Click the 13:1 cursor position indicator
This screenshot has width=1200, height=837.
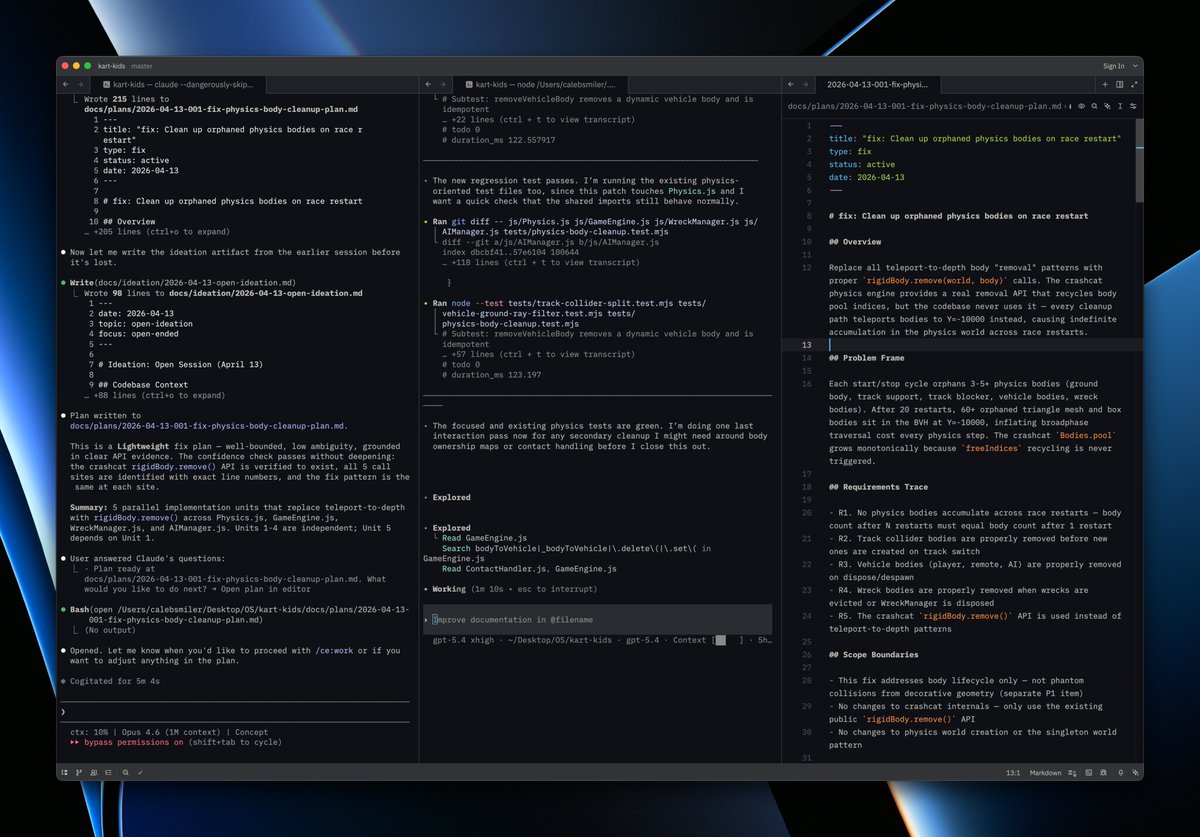point(1013,773)
